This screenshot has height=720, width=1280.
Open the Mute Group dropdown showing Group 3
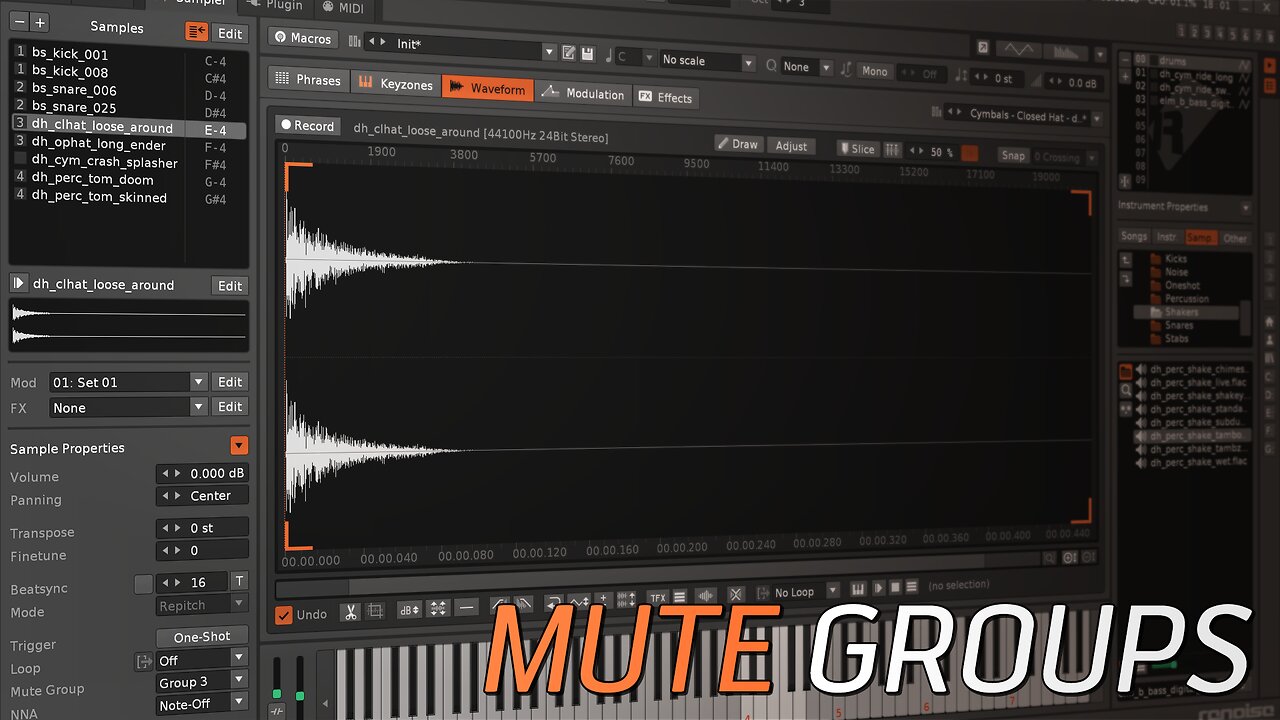tap(201, 681)
